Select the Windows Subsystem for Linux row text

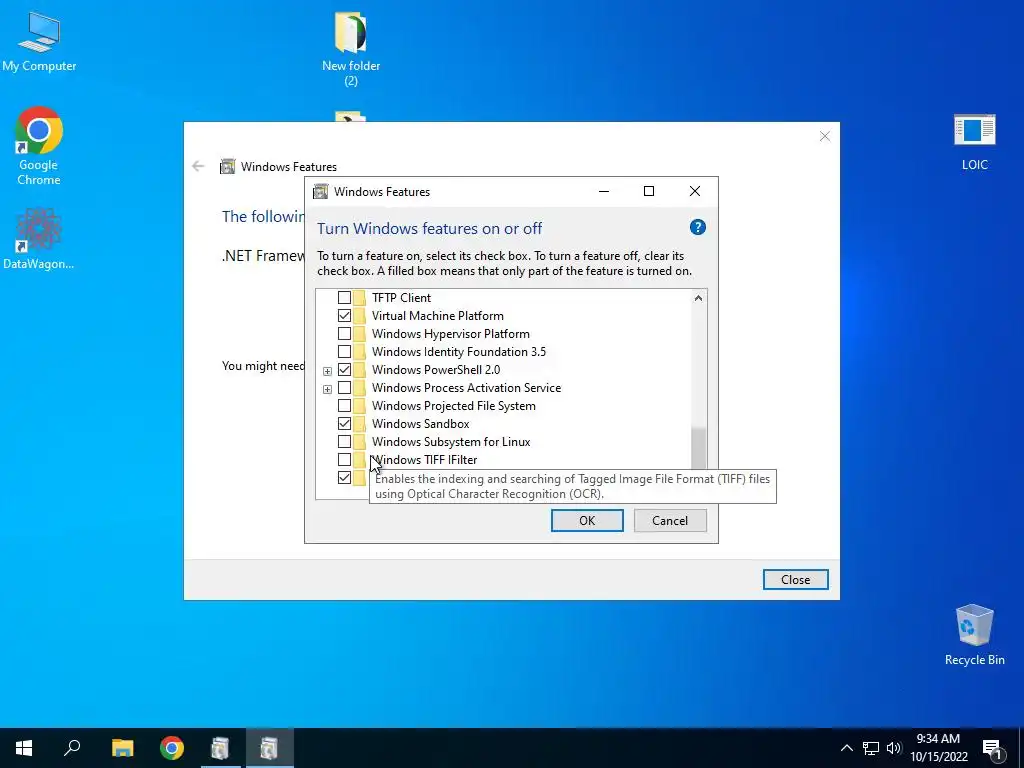tap(451, 441)
